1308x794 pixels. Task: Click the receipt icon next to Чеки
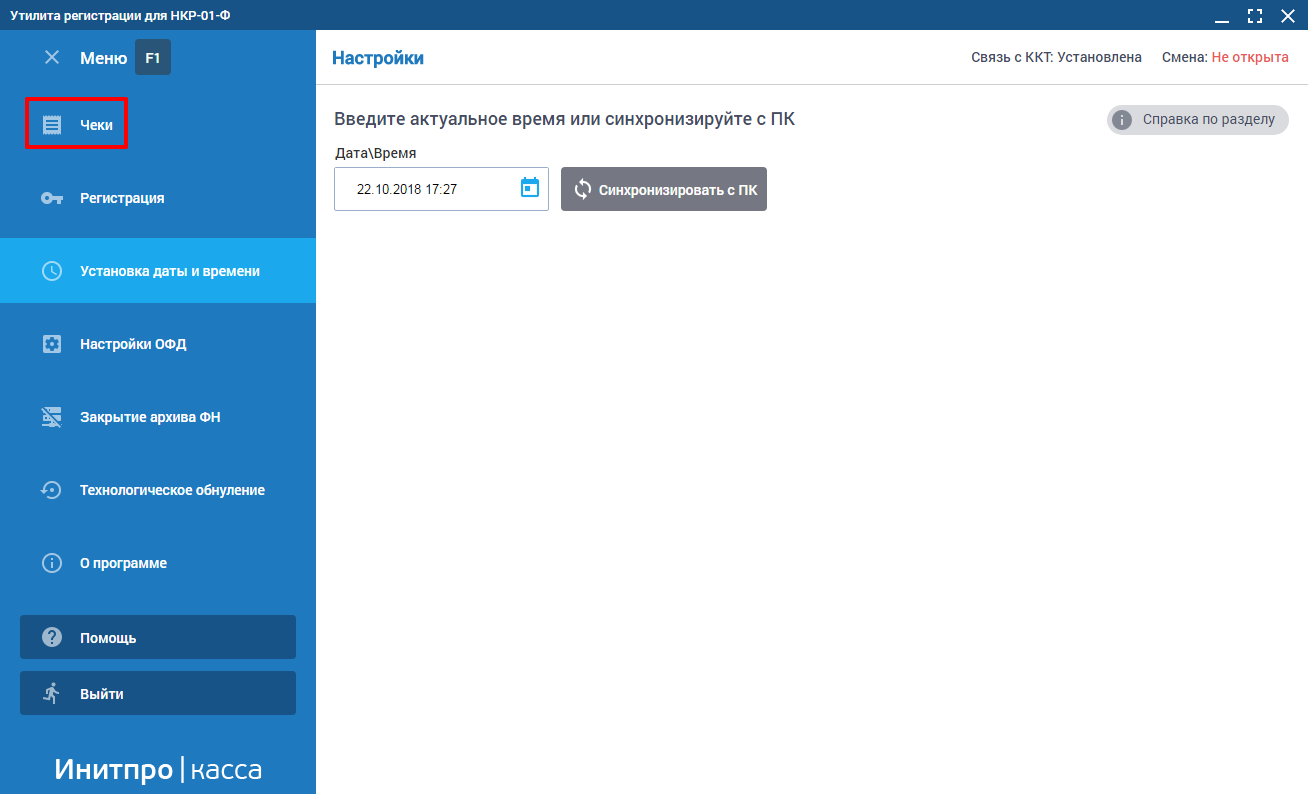click(52, 125)
